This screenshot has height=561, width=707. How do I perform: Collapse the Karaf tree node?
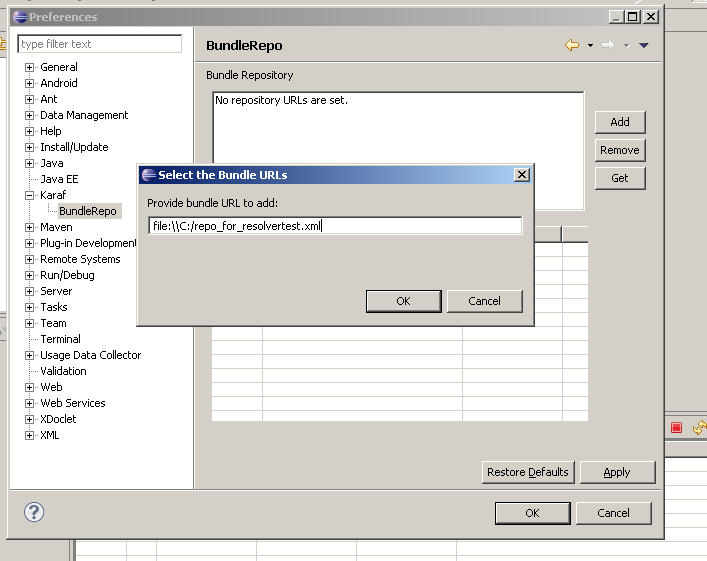click(x=29, y=196)
